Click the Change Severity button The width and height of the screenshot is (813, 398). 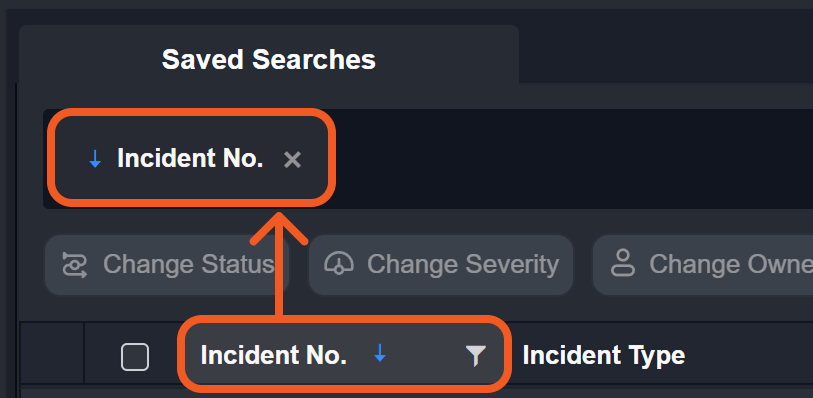[441, 265]
